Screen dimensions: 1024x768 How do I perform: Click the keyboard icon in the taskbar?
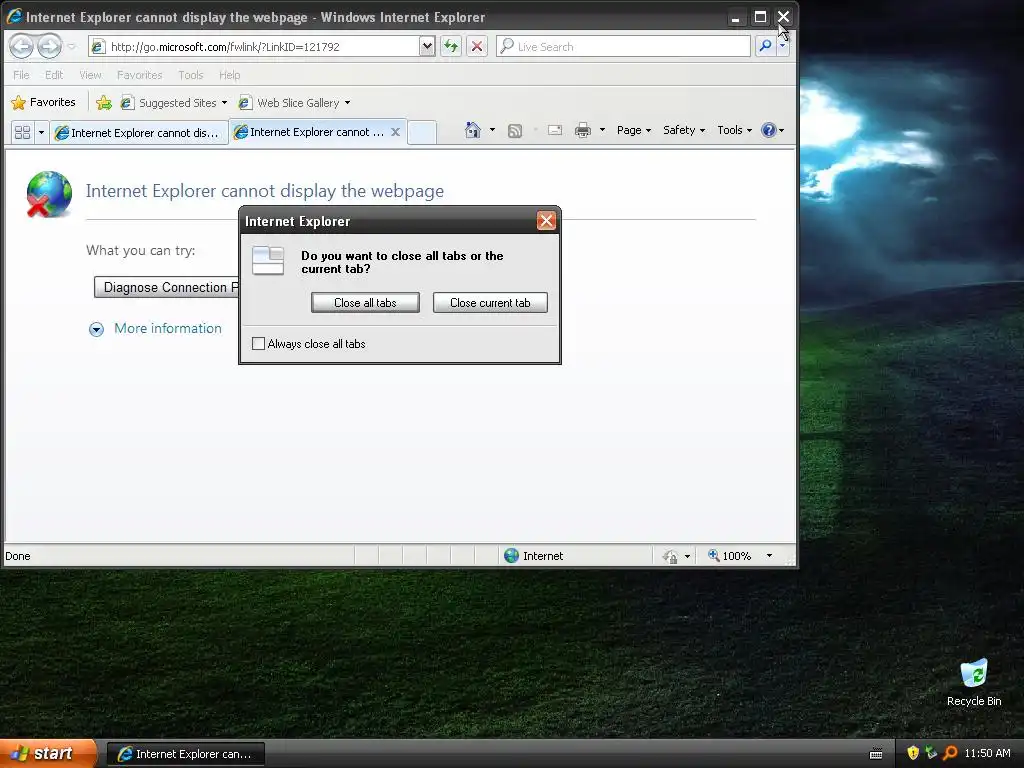click(x=876, y=754)
